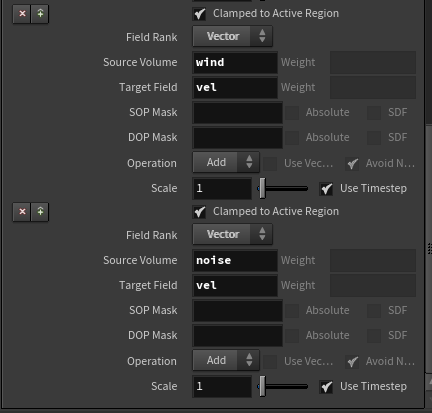432x413 pixels.
Task: Click the SOP Mask field in wind block
Action: tap(237, 113)
